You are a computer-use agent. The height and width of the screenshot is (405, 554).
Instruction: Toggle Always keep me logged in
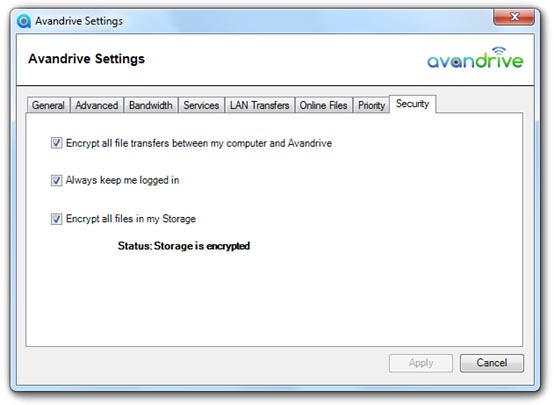(x=57, y=180)
